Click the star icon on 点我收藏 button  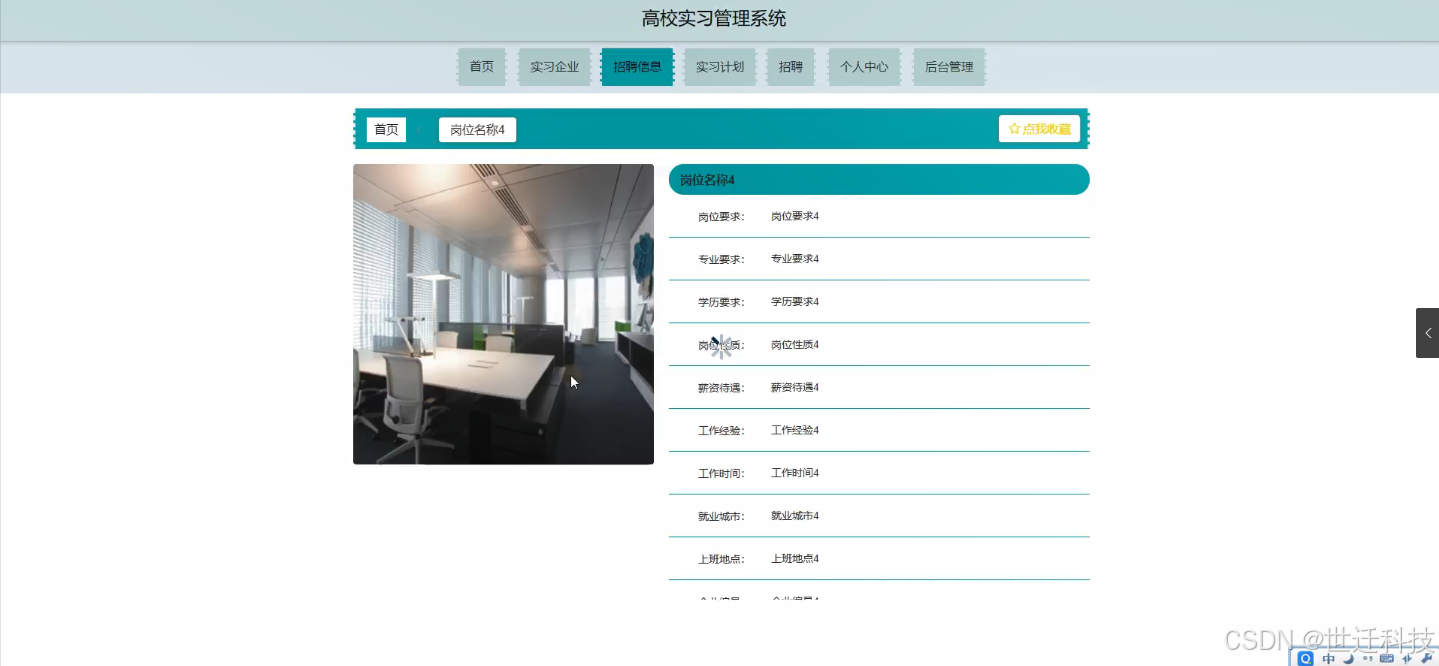pos(1014,128)
